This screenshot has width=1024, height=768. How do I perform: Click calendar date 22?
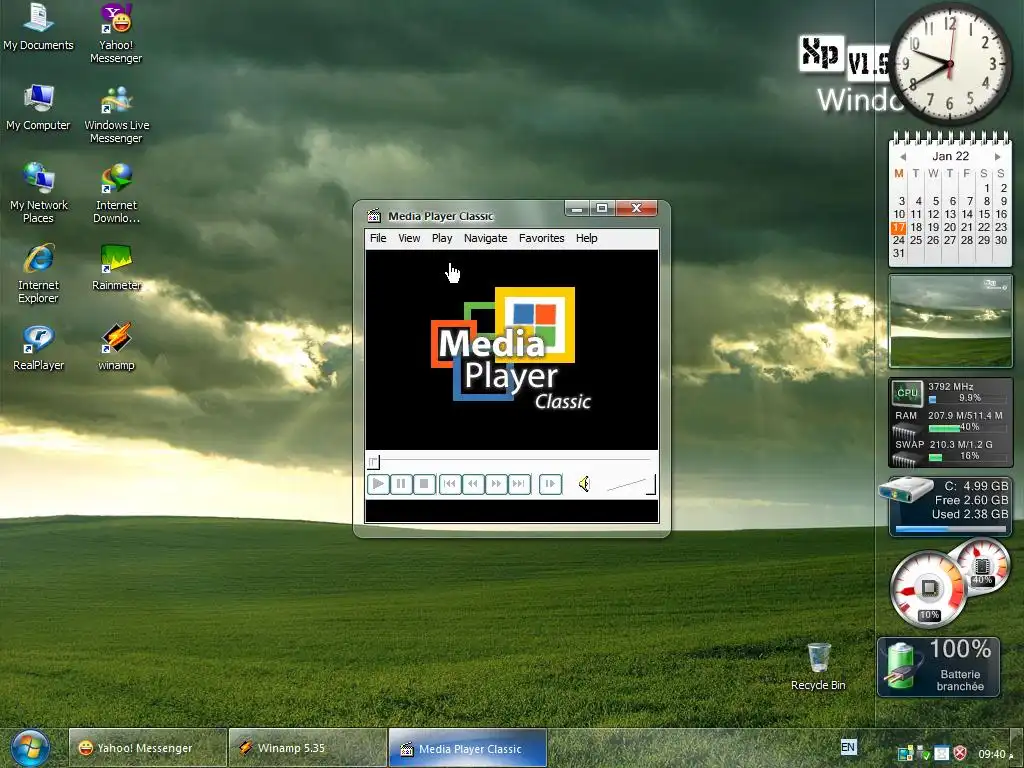point(984,227)
